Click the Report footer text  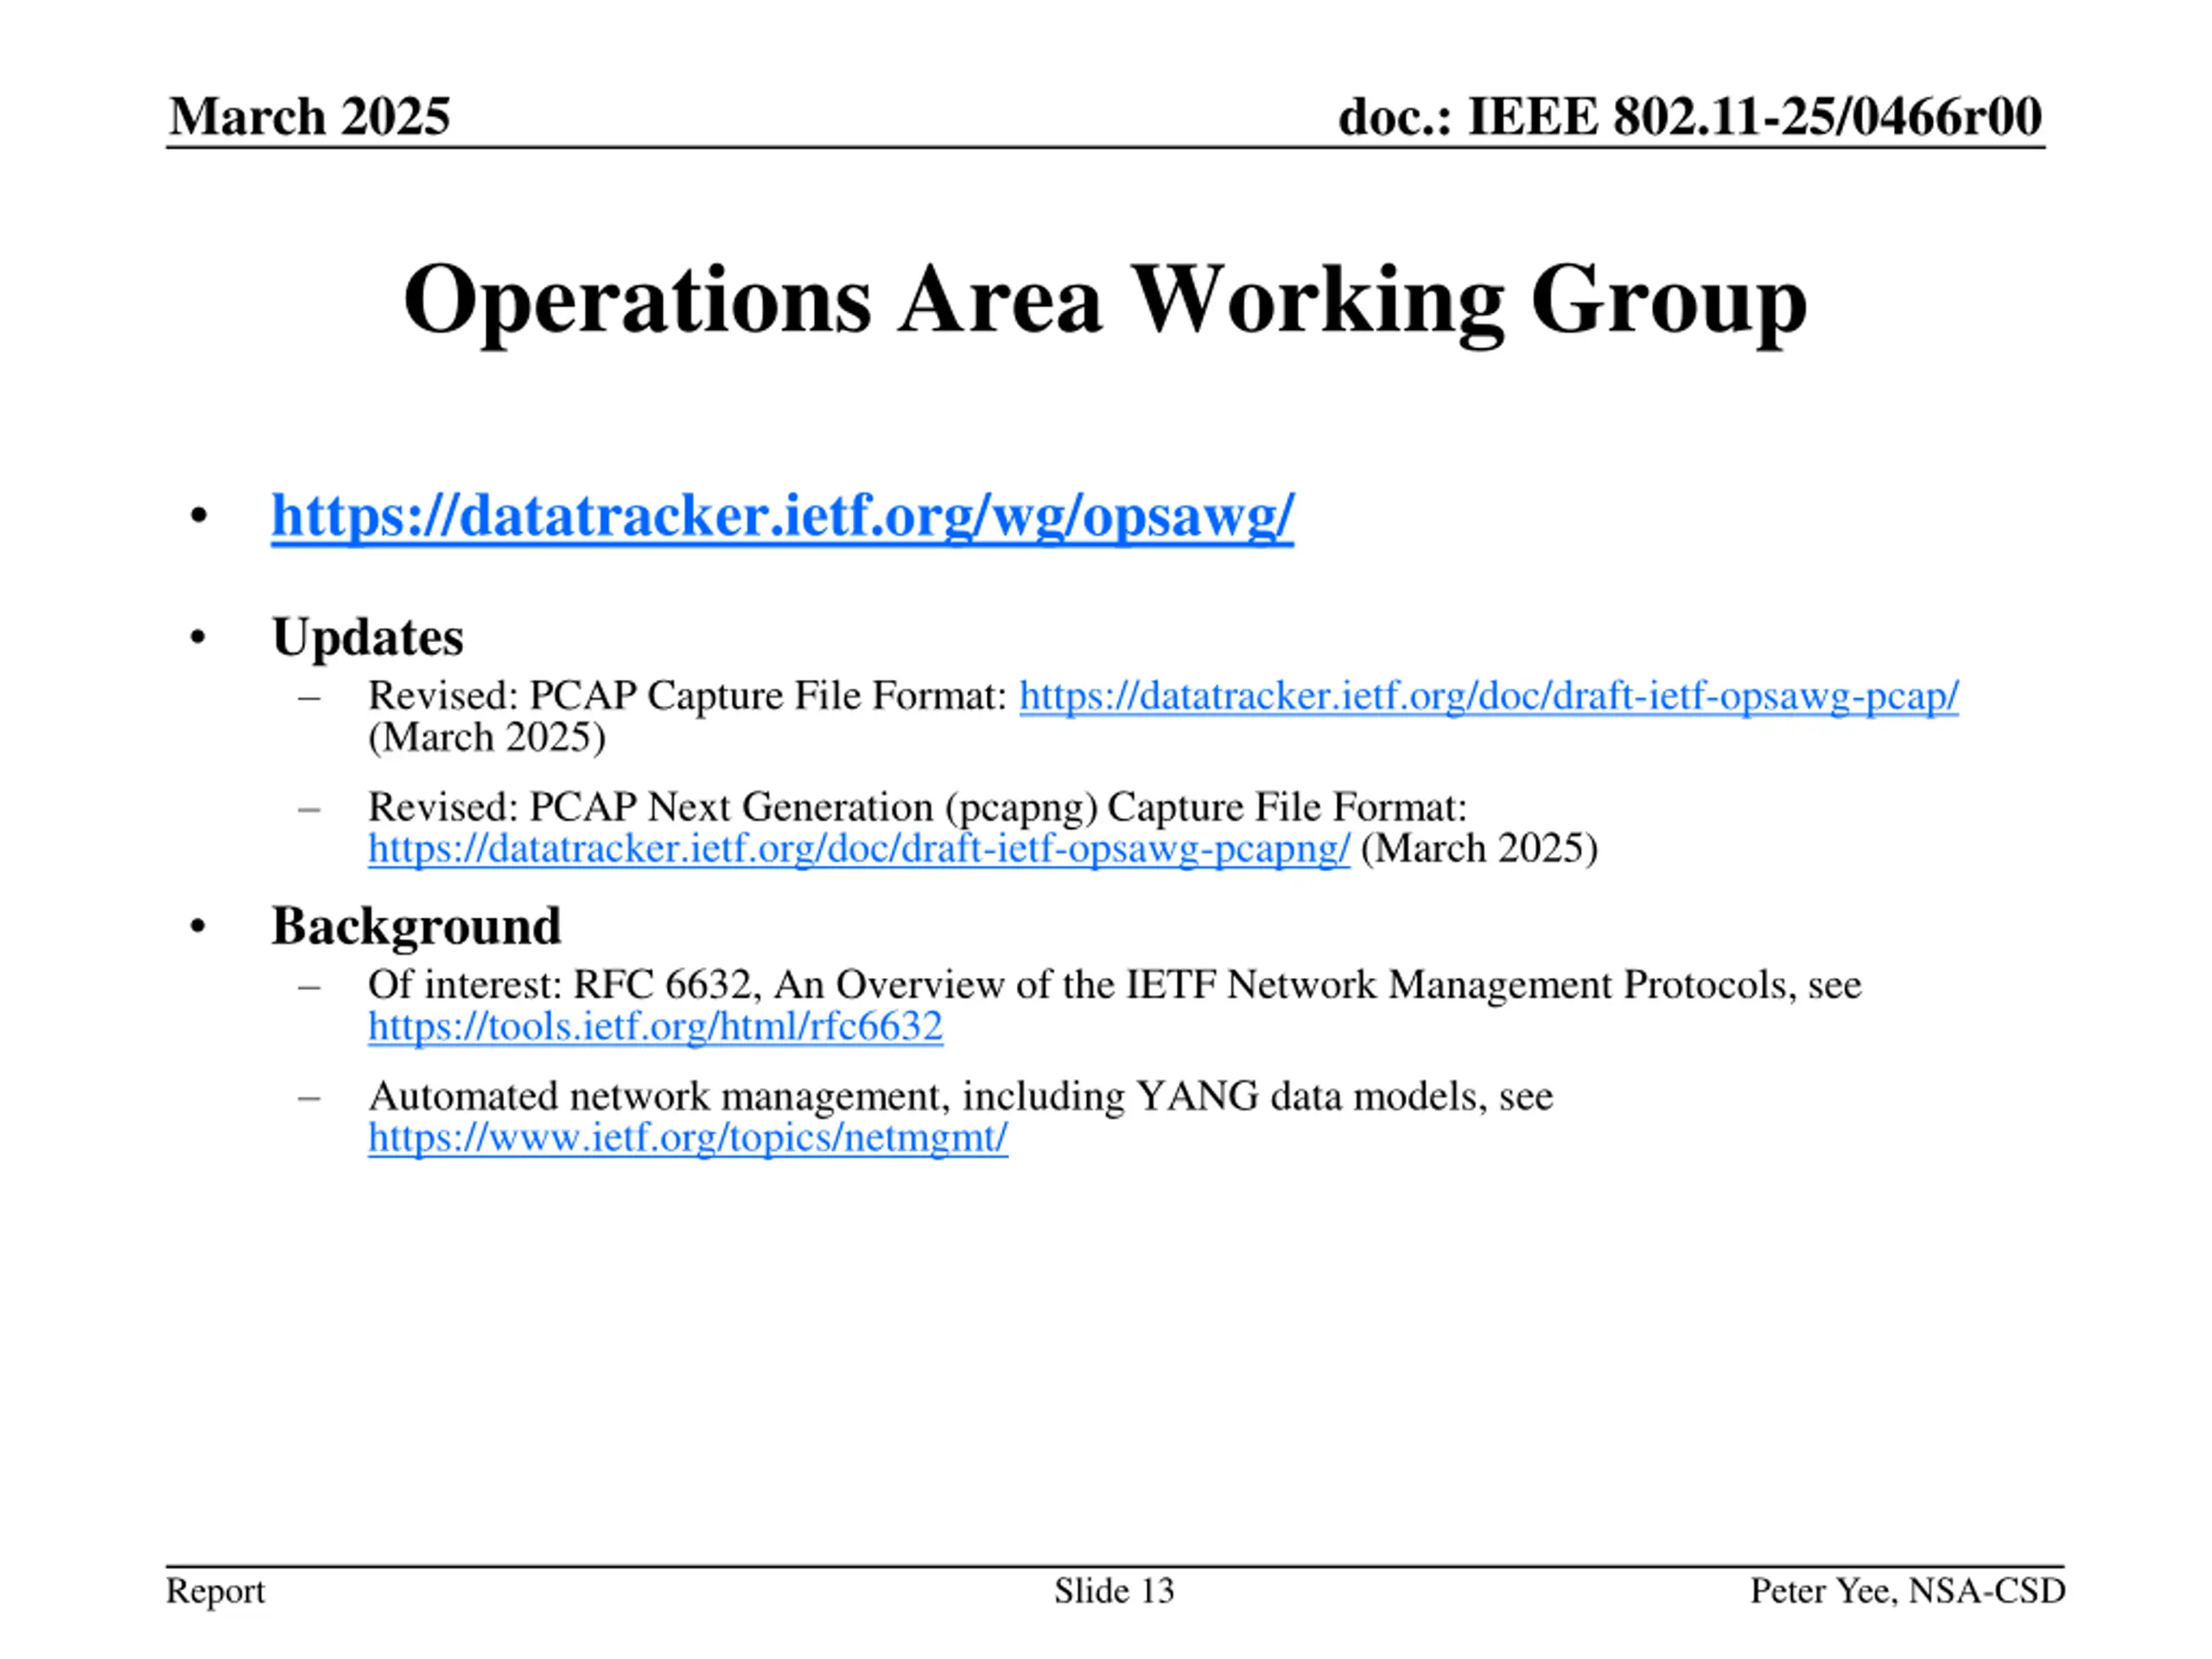[x=215, y=1591]
